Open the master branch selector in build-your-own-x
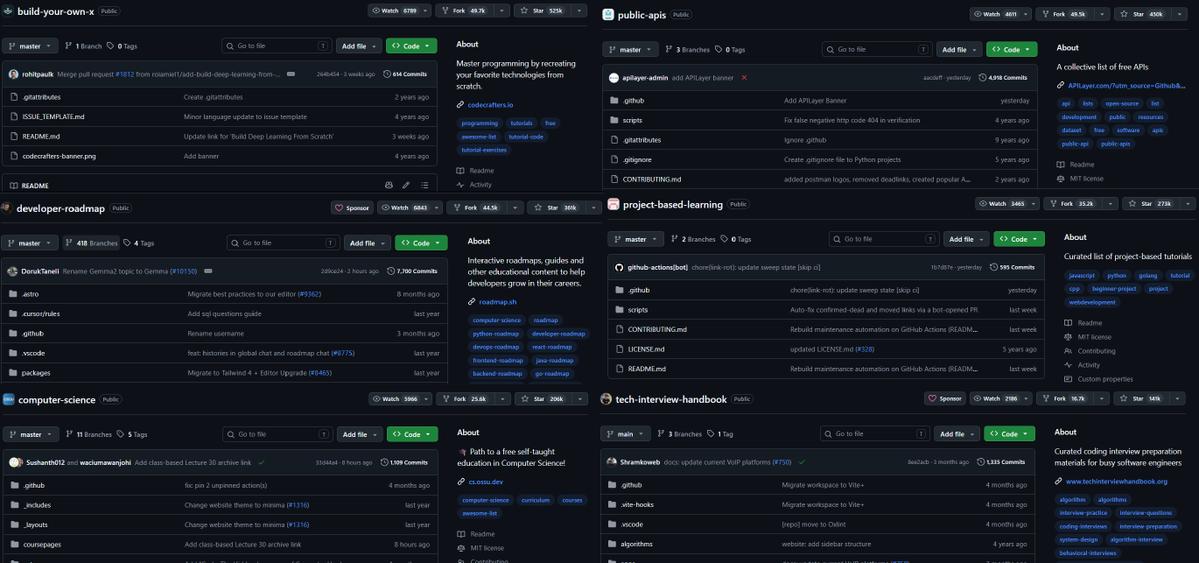This screenshot has width=1199, height=563. (x=30, y=46)
